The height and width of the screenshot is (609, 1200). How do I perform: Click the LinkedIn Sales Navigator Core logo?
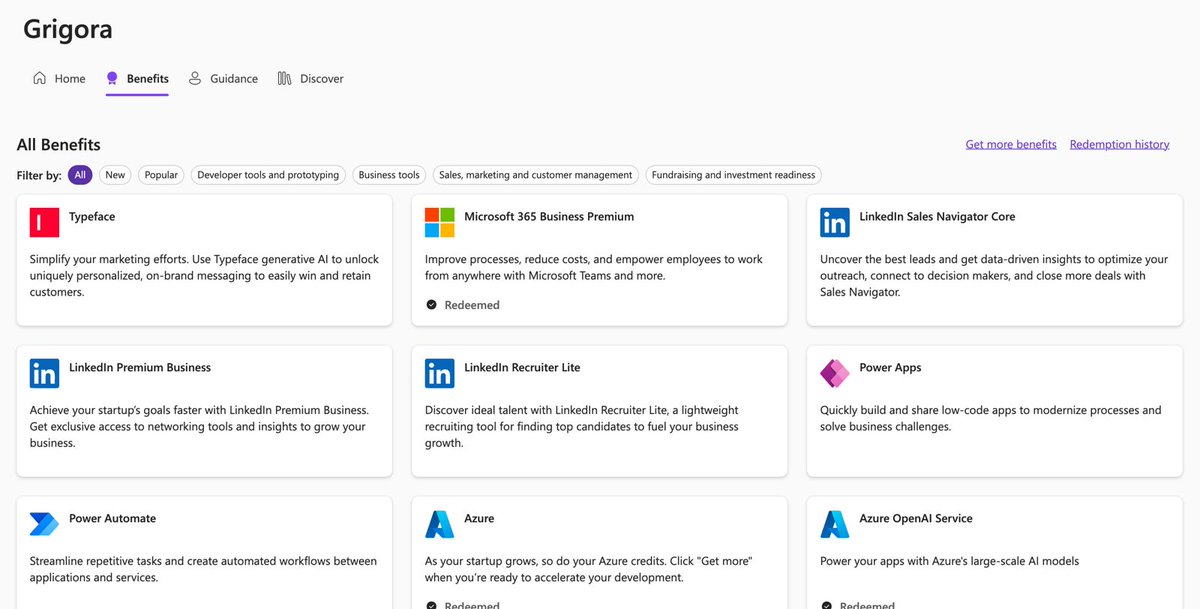[x=834, y=223]
